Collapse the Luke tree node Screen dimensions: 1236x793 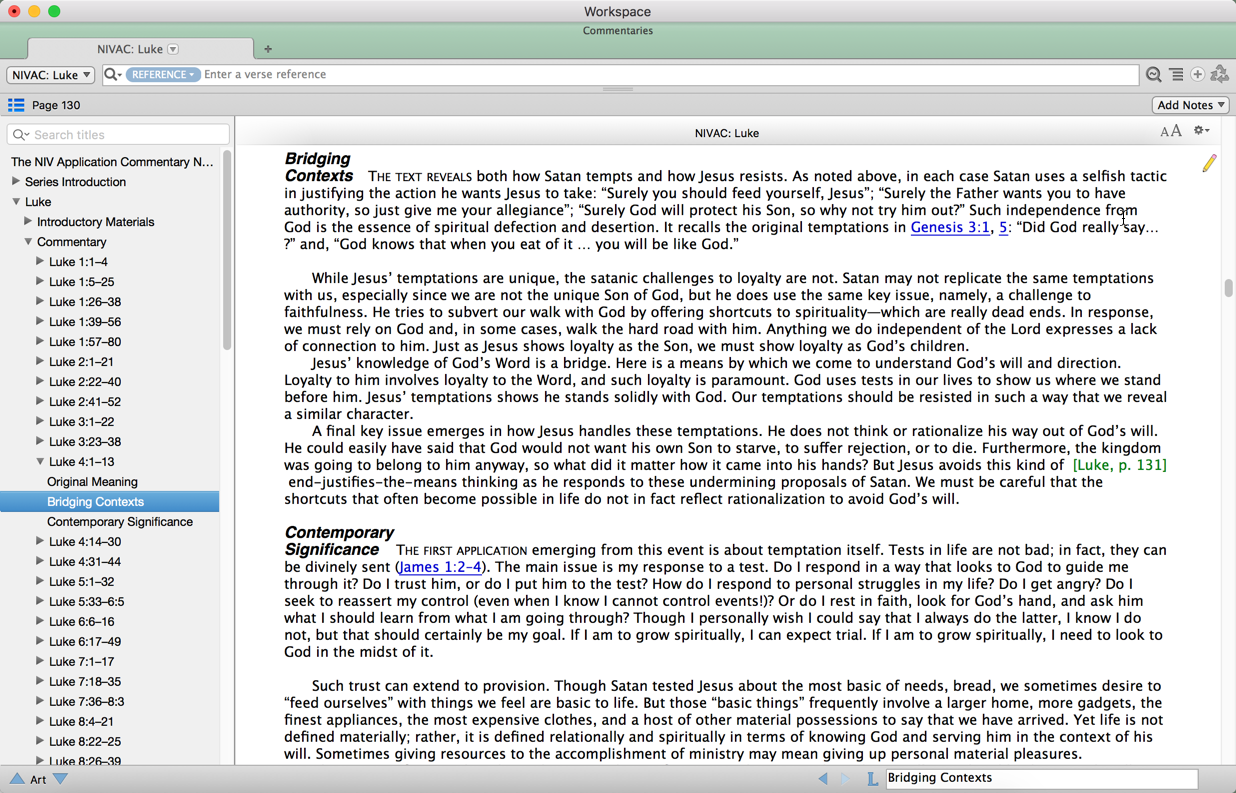[16, 202]
